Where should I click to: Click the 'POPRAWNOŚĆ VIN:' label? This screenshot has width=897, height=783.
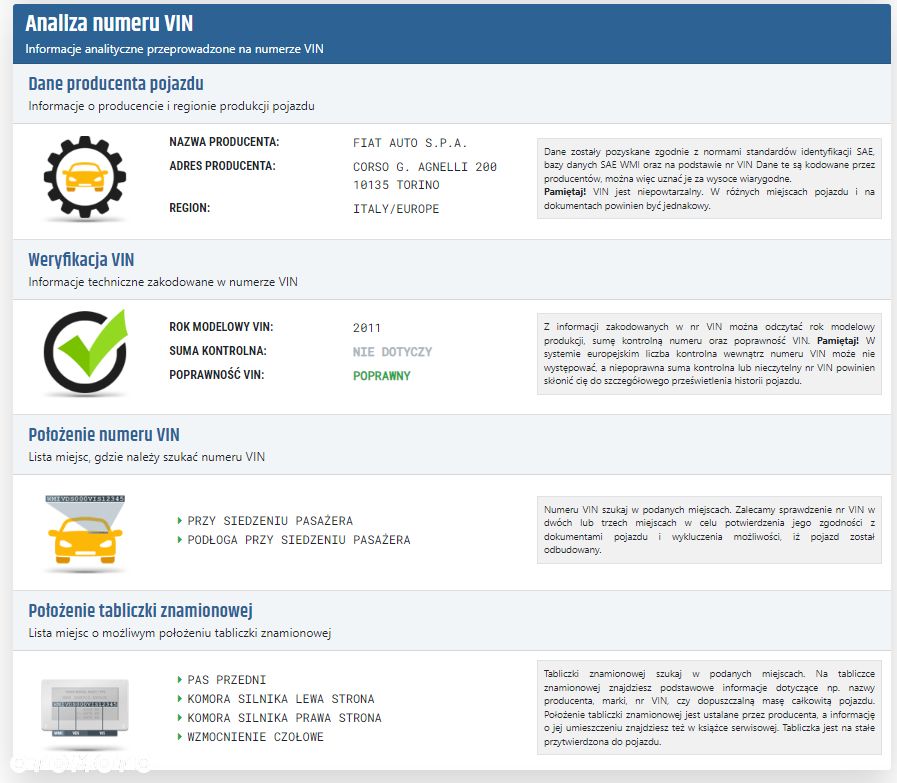[217, 375]
